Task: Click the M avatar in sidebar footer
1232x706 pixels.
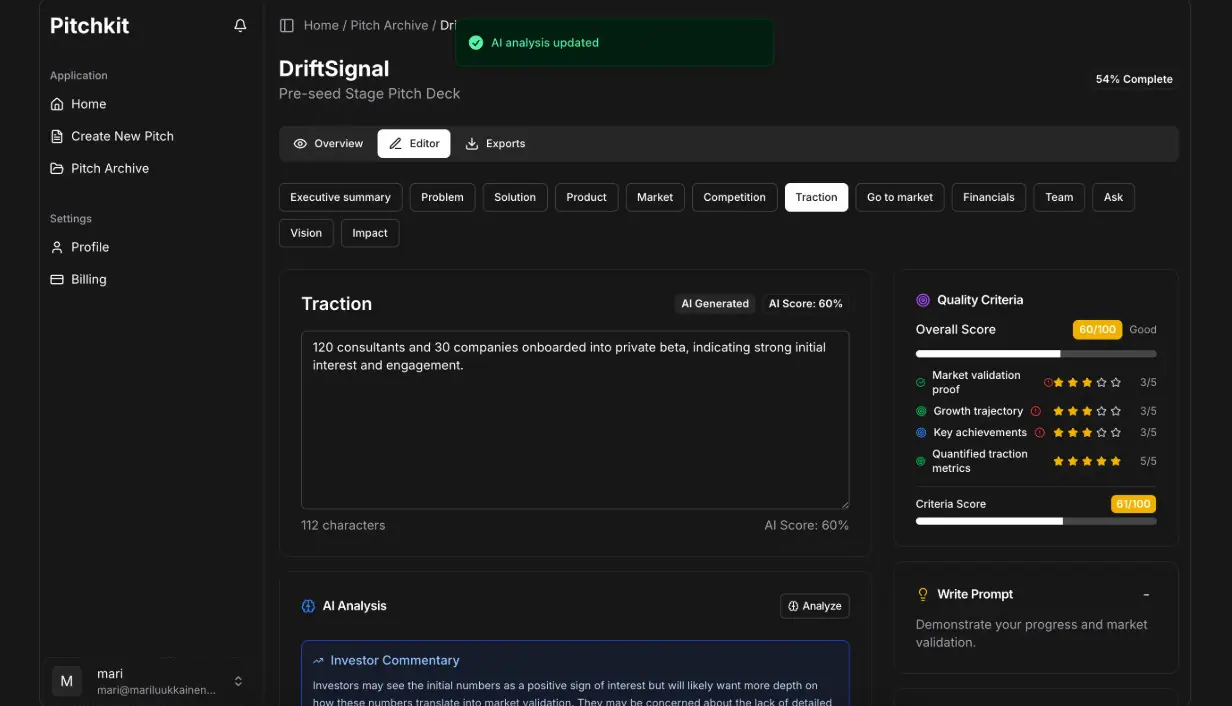Action: (x=67, y=681)
